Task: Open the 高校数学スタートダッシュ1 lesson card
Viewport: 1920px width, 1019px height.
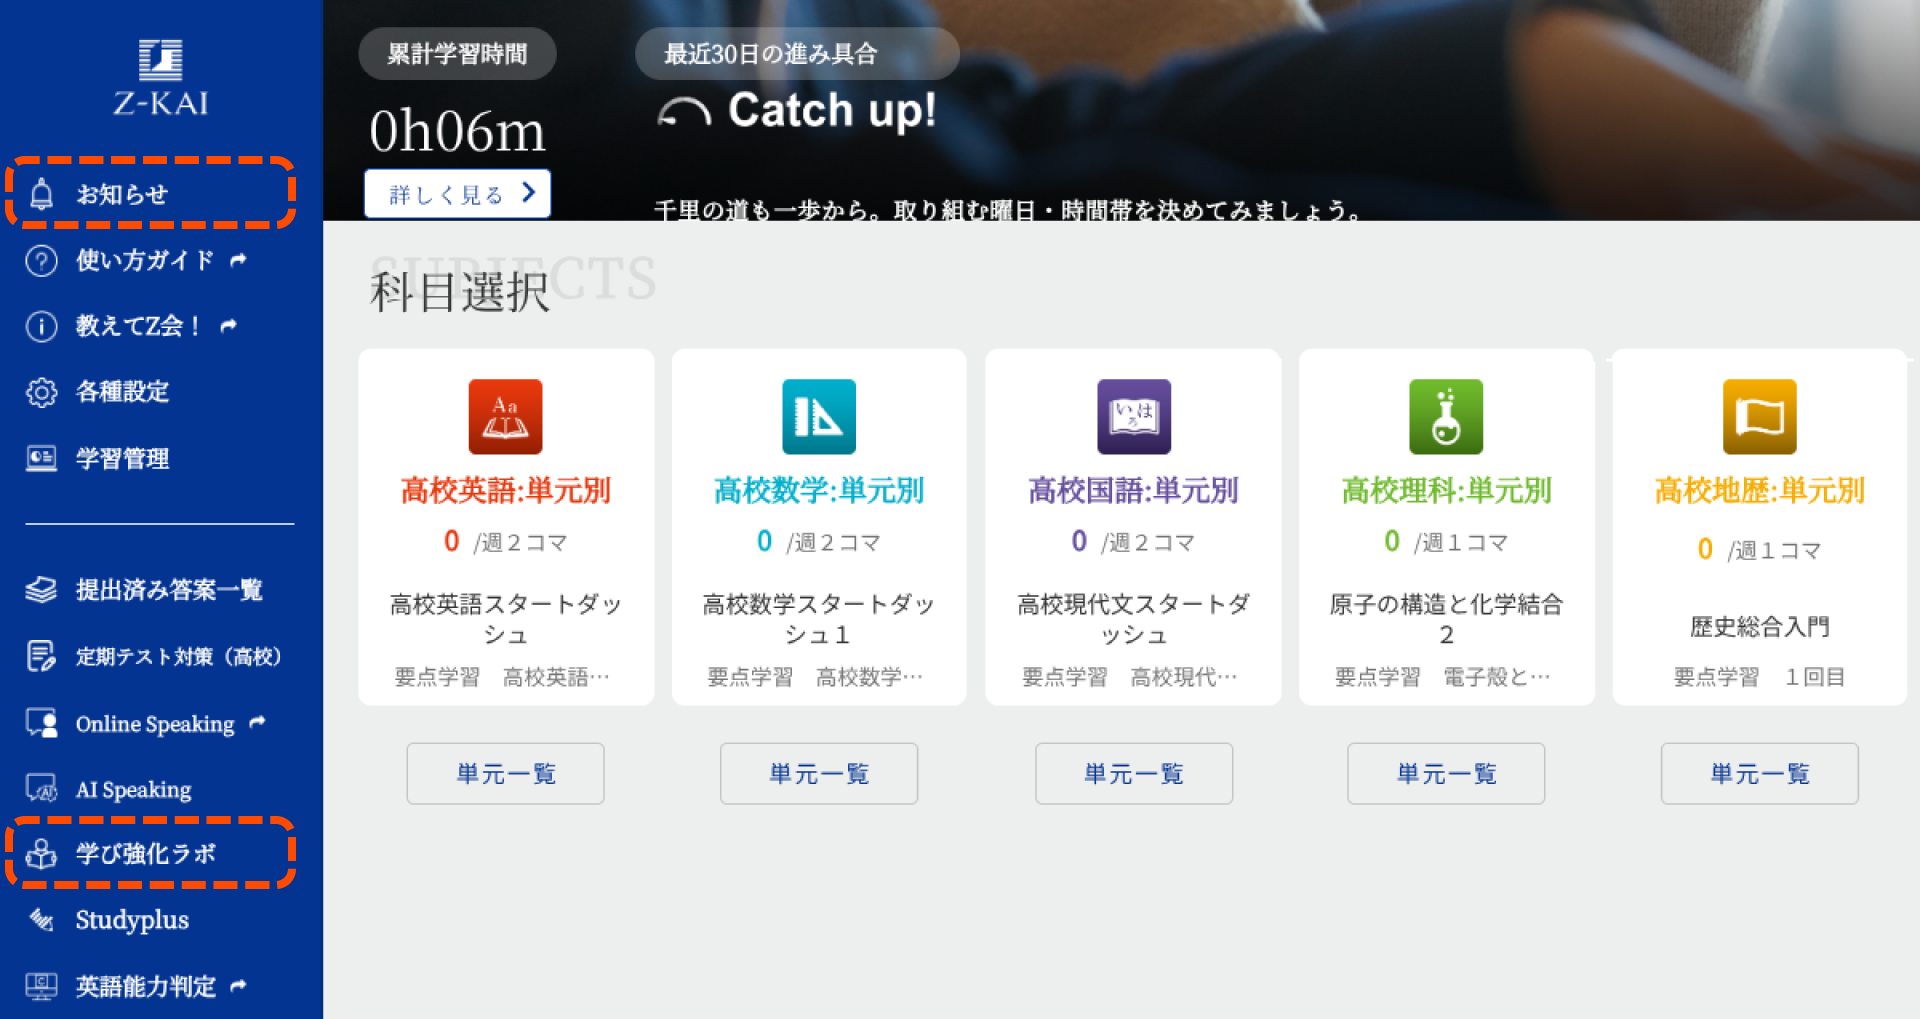Action: pos(818,619)
